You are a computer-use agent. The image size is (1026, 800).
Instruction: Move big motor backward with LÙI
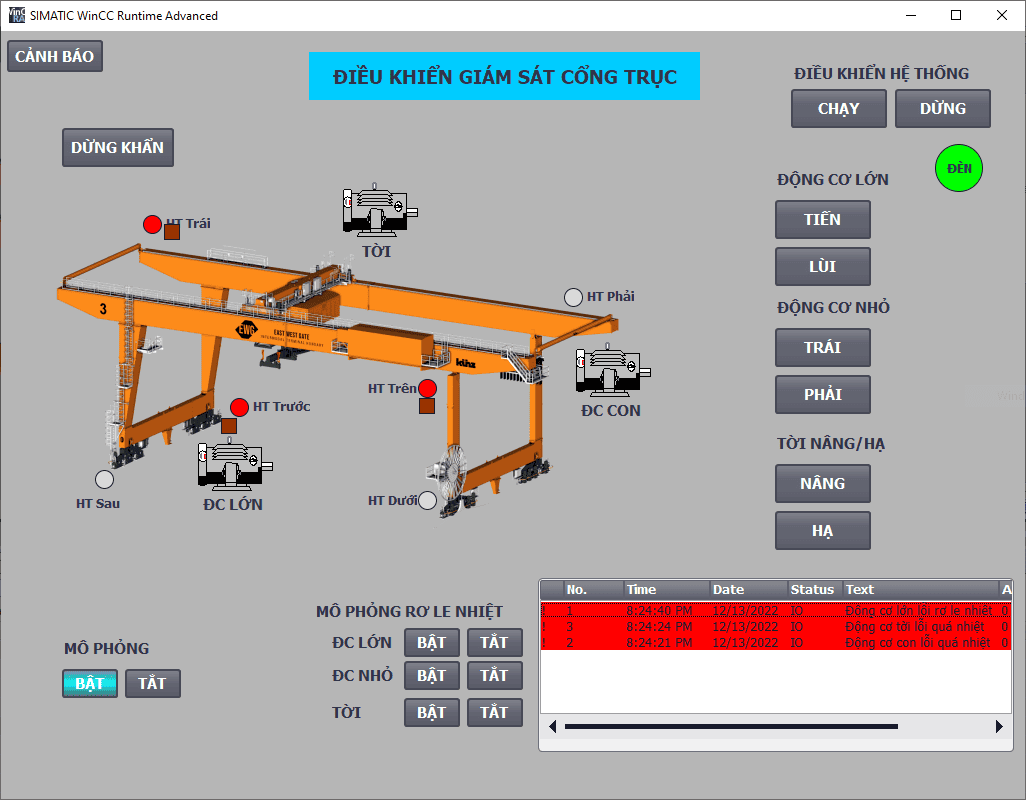click(x=823, y=267)
